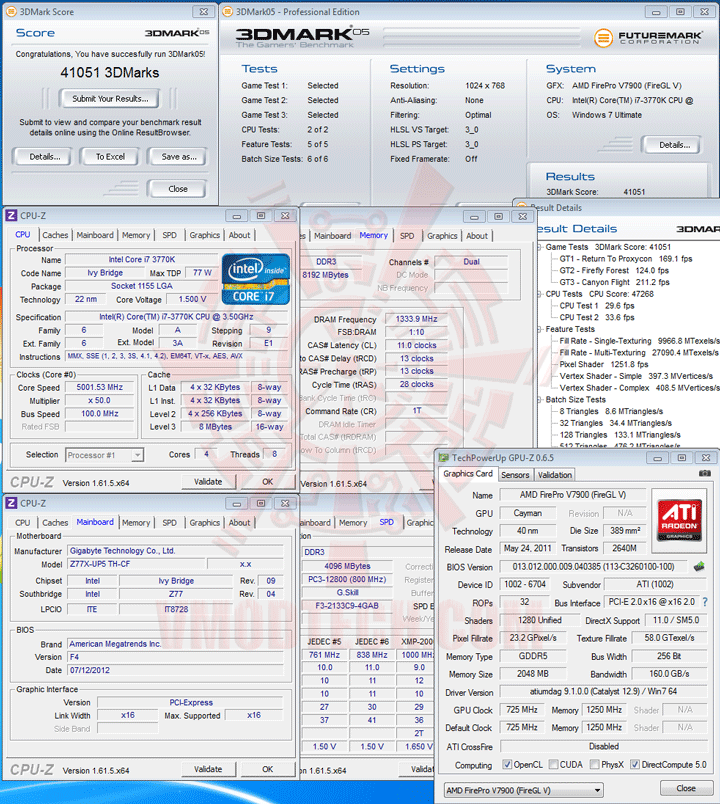Click the GPU-Z camera screenshot icon

point(705,473)
